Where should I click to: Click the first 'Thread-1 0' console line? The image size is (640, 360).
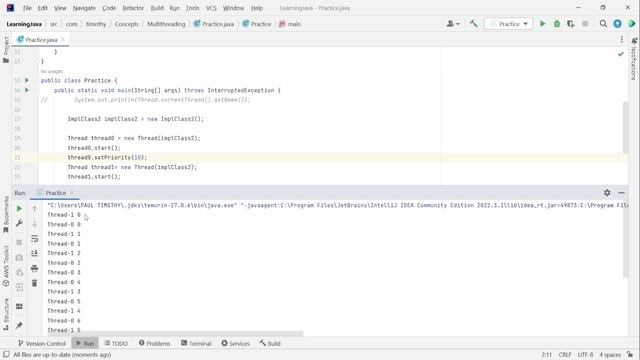coord(64,215)
